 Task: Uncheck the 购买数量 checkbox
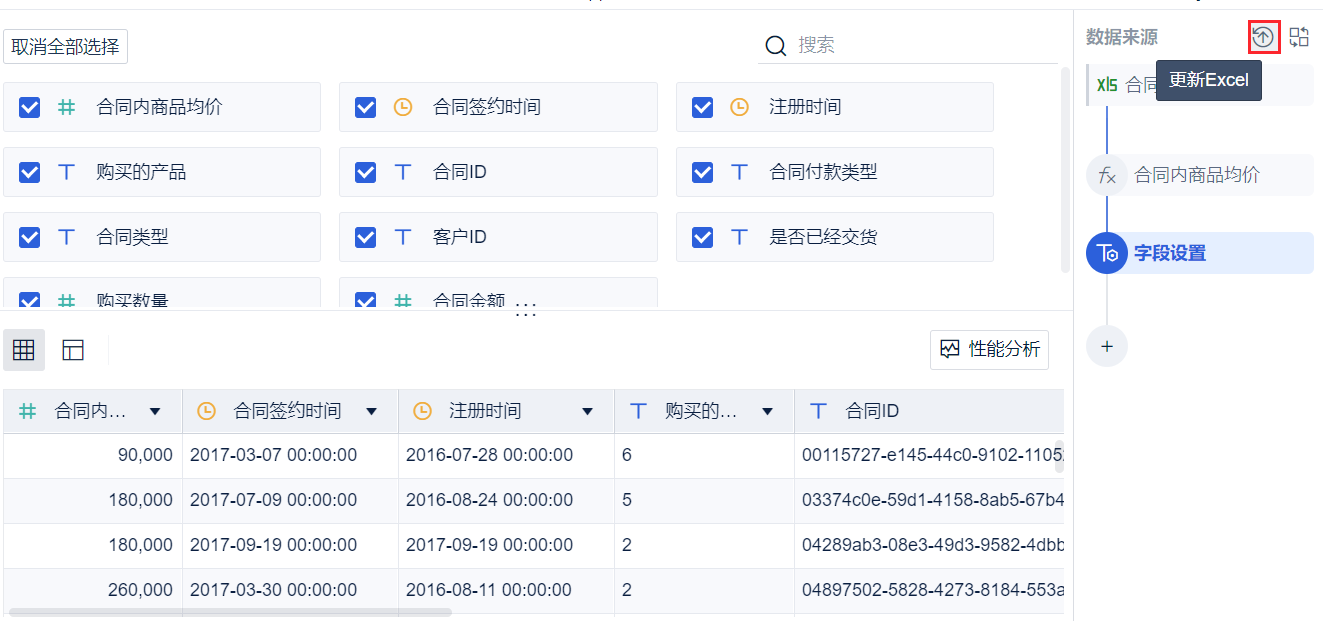[30, 299]
